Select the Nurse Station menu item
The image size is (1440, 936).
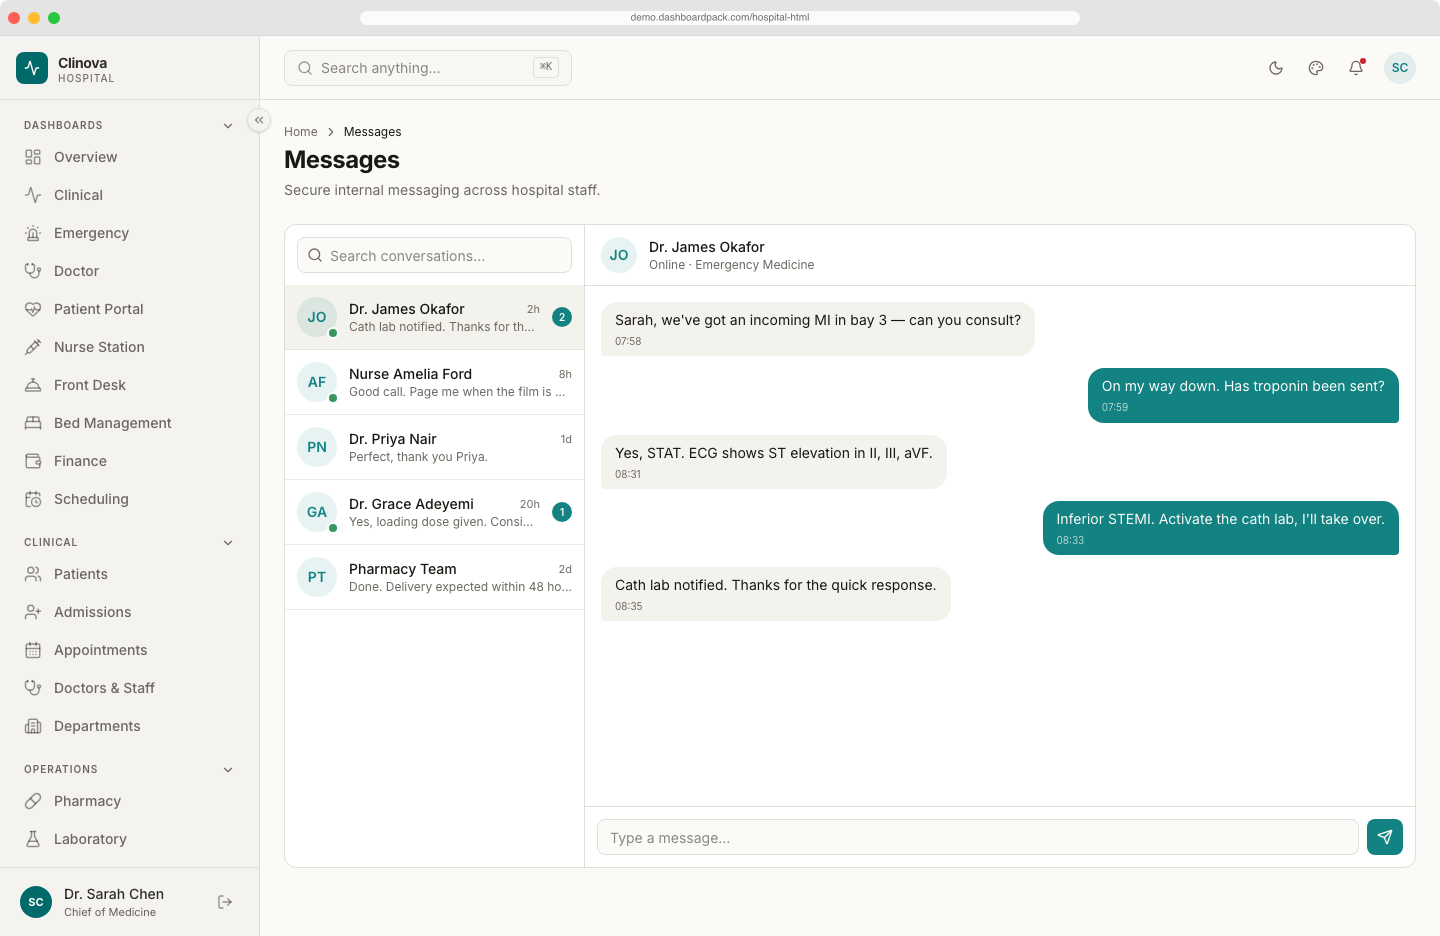130,347
